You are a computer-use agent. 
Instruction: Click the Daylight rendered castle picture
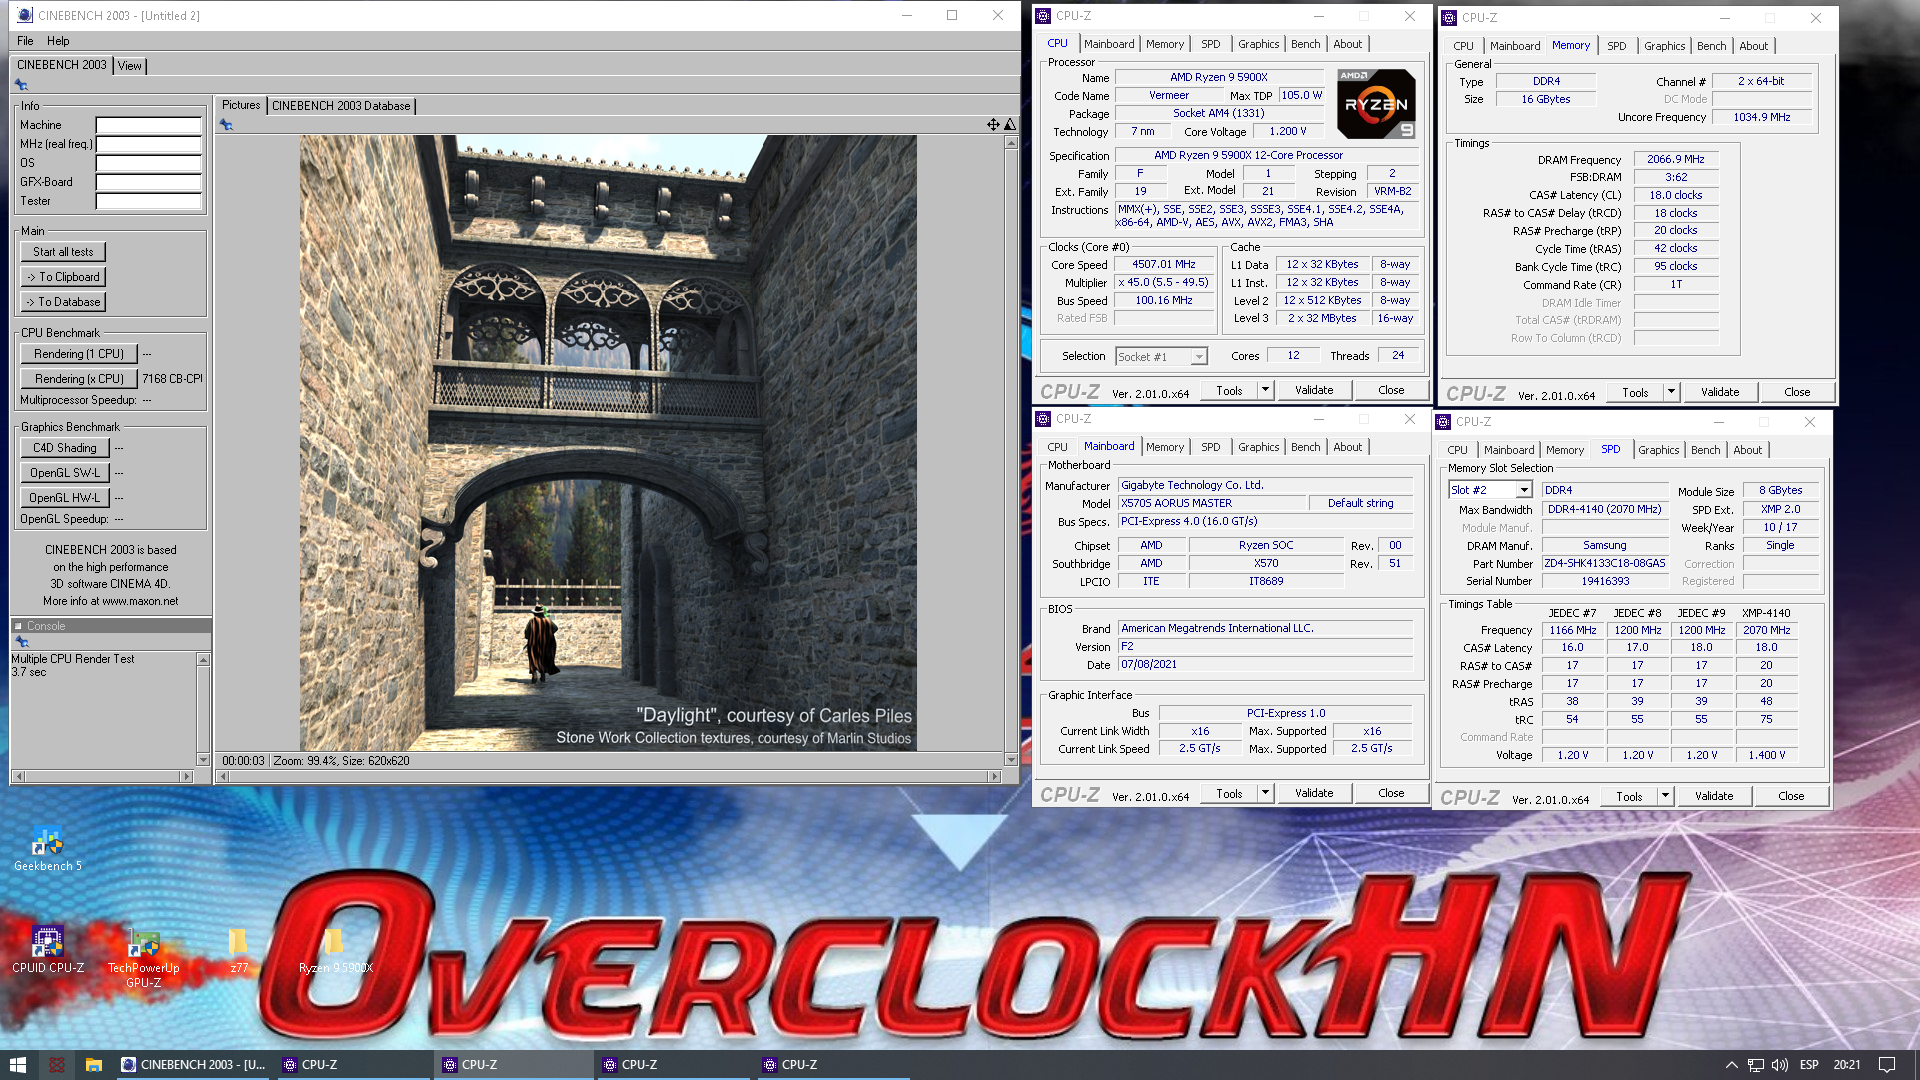coord(608,443)
